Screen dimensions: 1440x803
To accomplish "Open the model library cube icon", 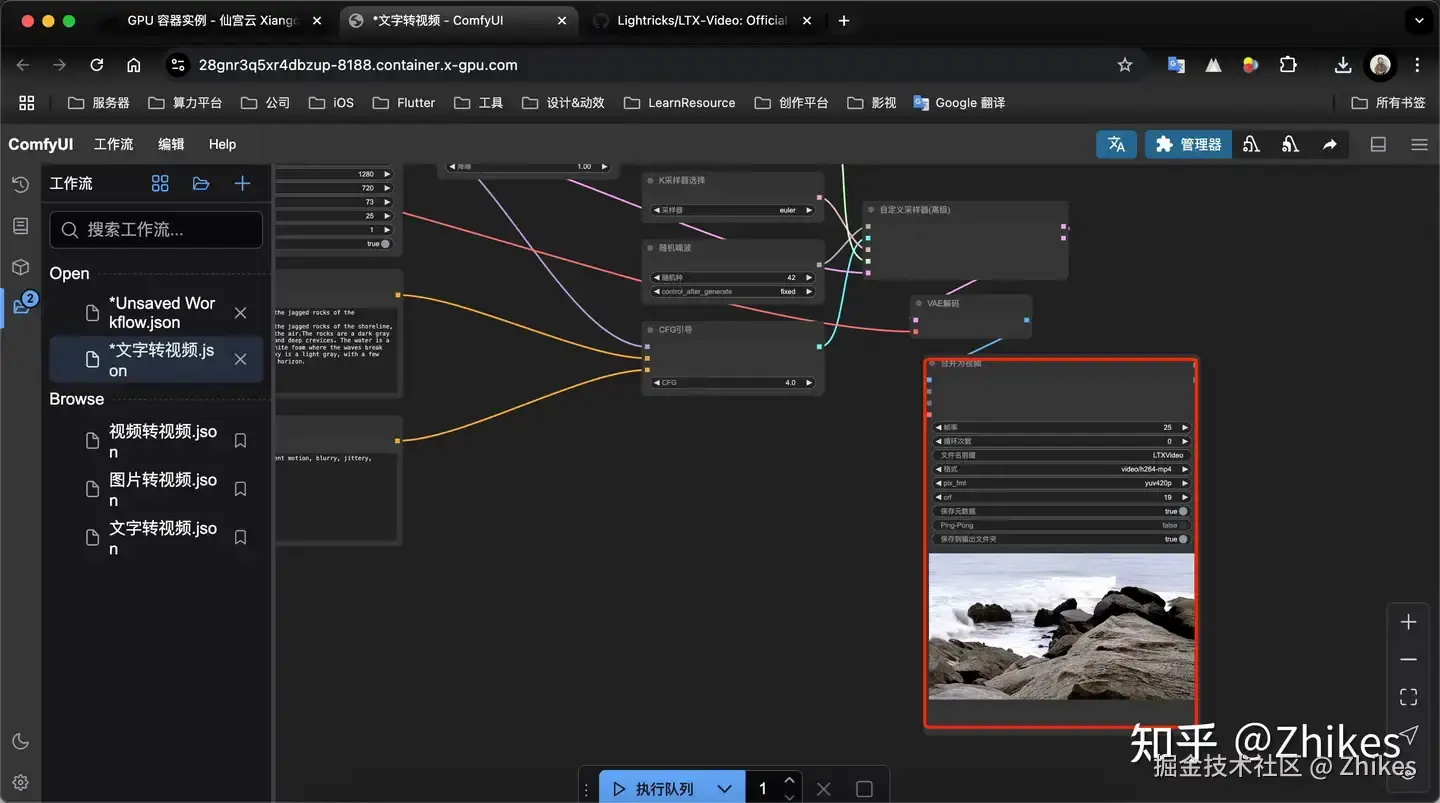I will click(x=20, y=267).
